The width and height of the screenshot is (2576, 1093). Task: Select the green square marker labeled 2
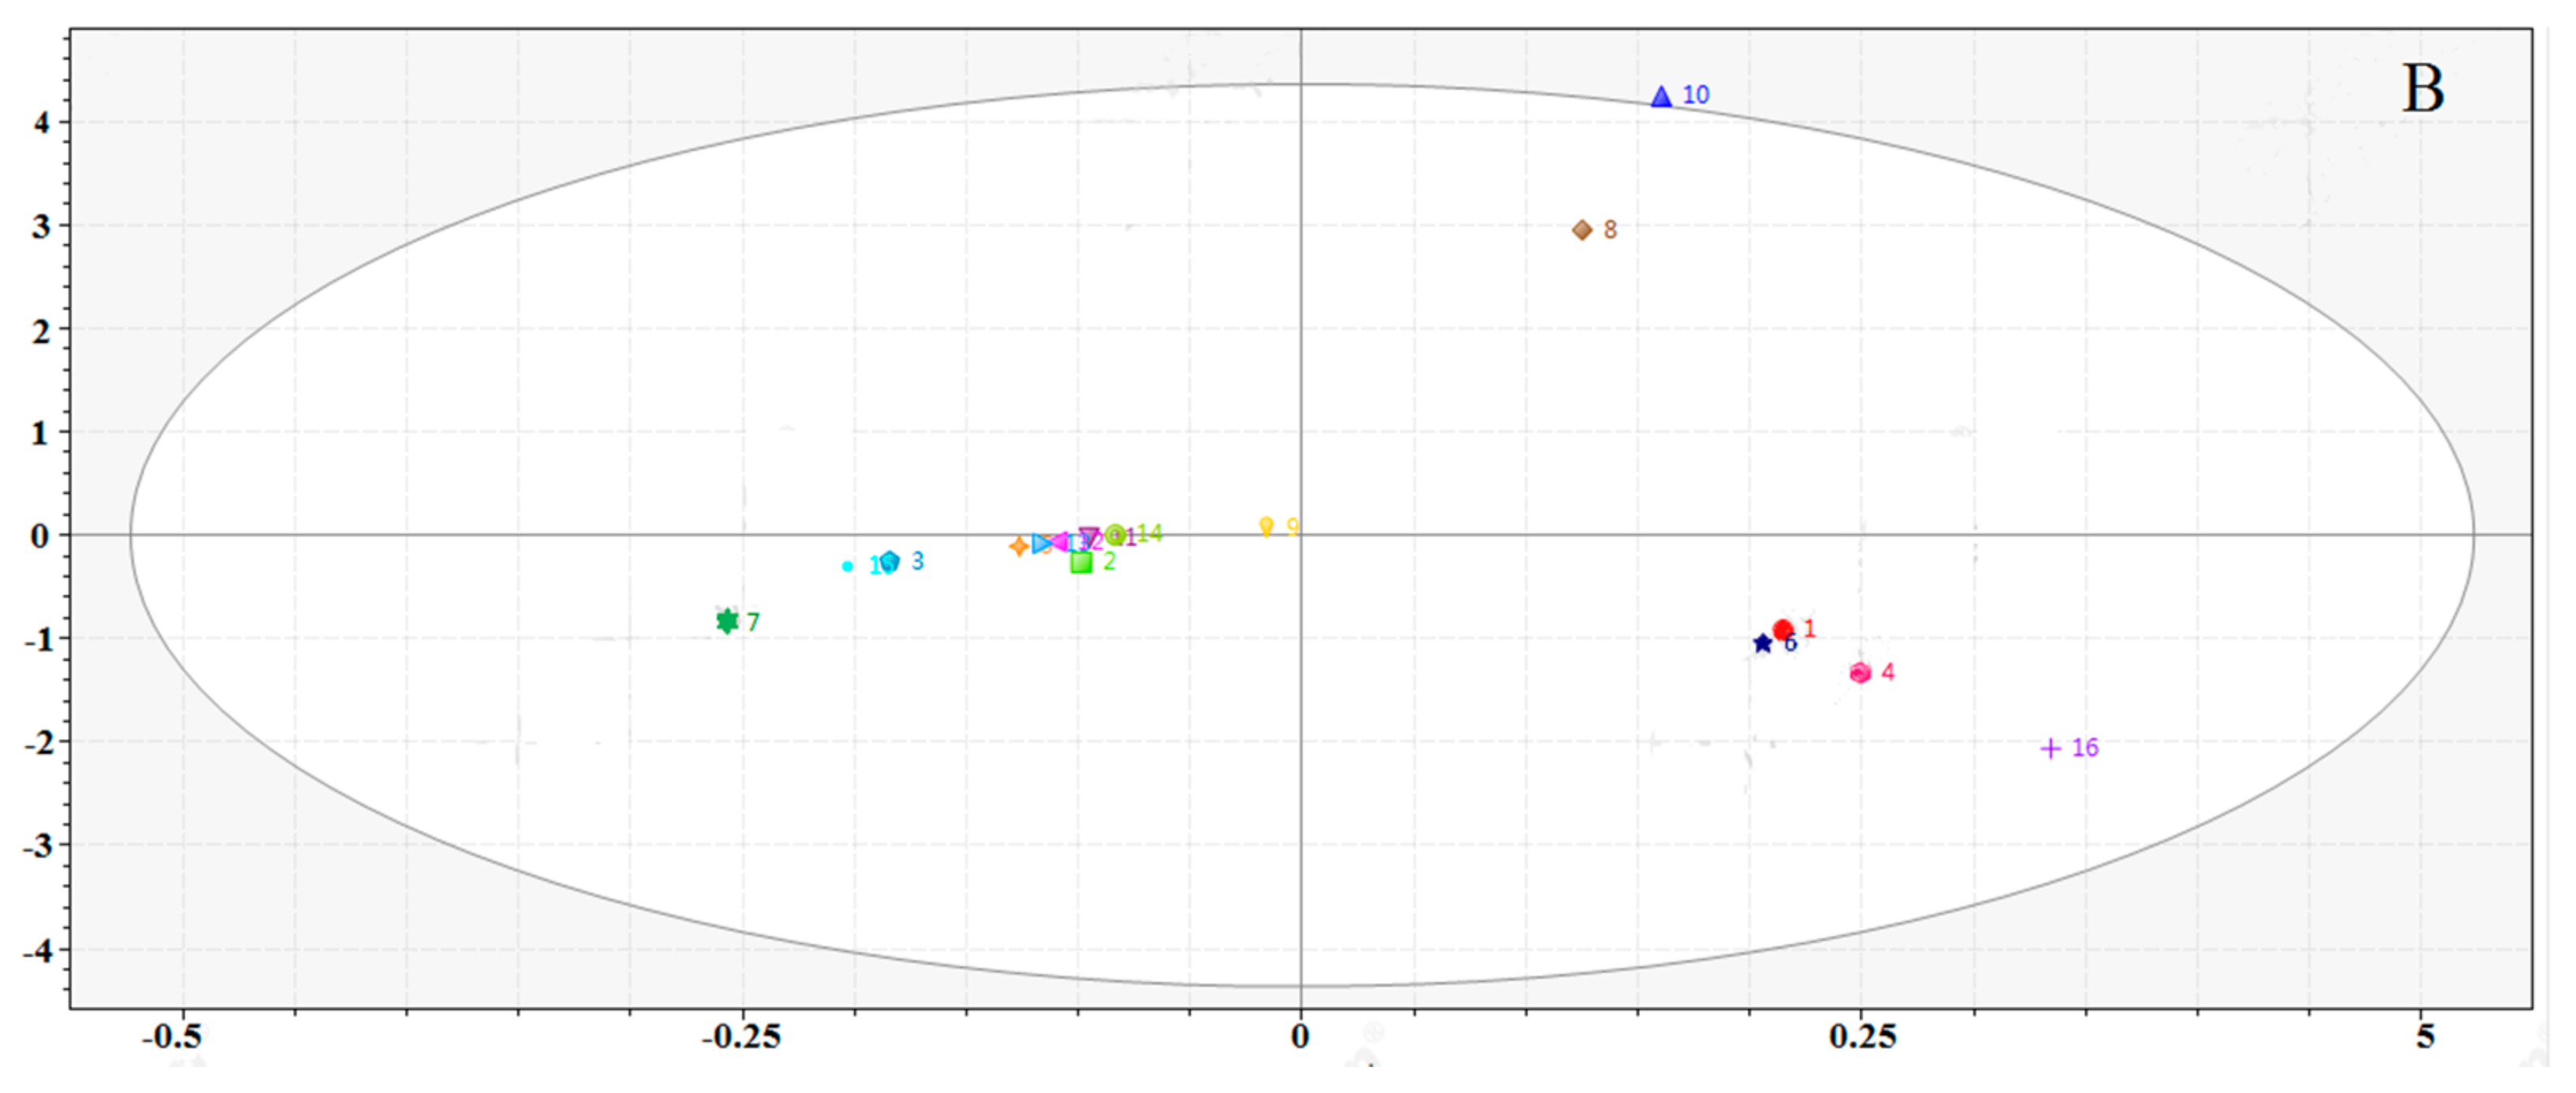tap(1081, 563)
